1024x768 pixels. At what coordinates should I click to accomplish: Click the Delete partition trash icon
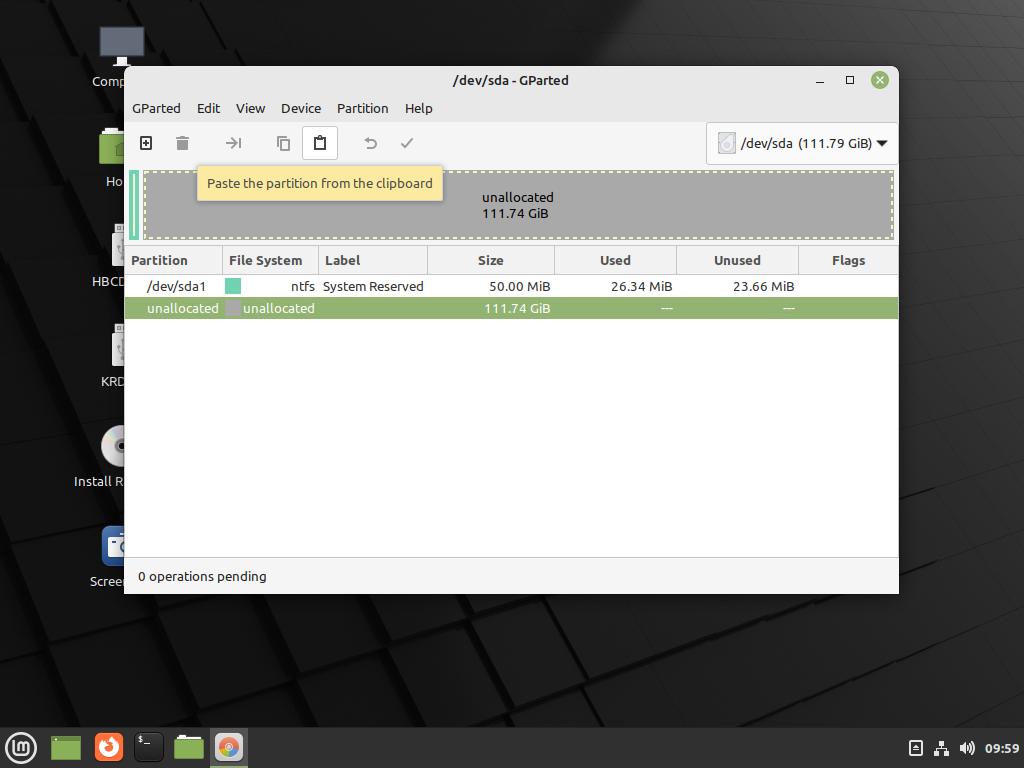point(182,143)
